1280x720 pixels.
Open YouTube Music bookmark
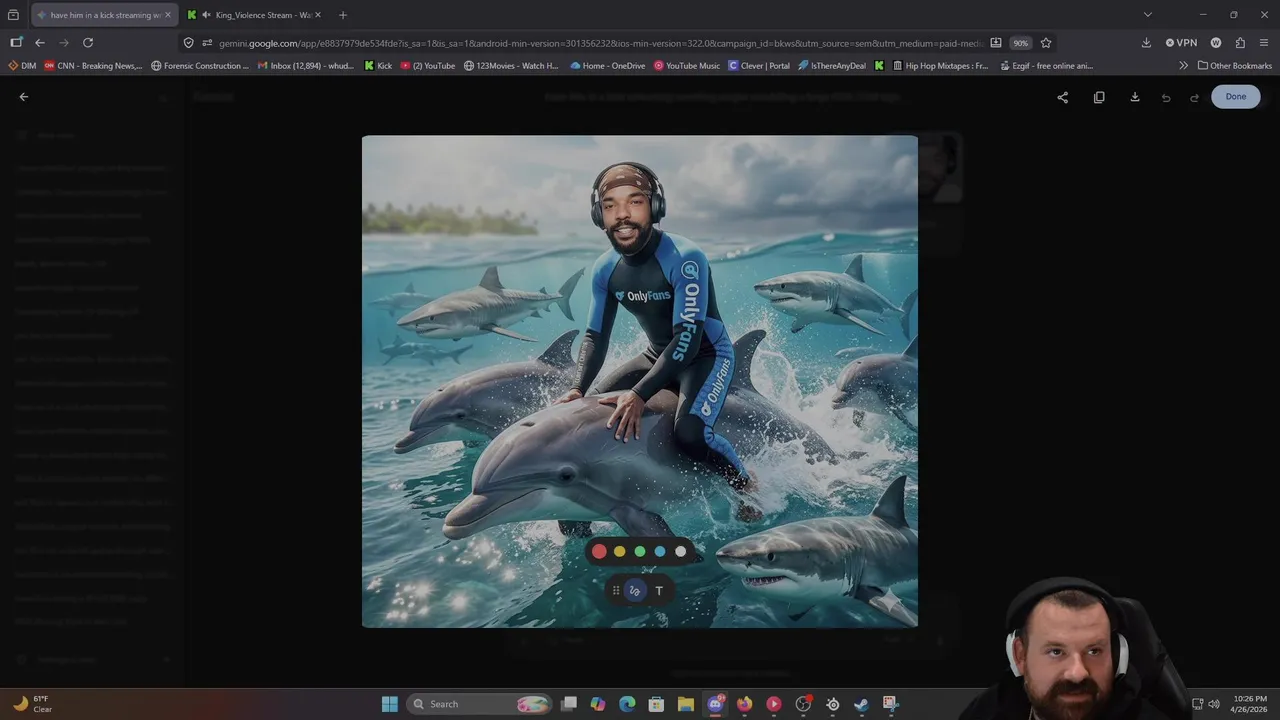687,66
